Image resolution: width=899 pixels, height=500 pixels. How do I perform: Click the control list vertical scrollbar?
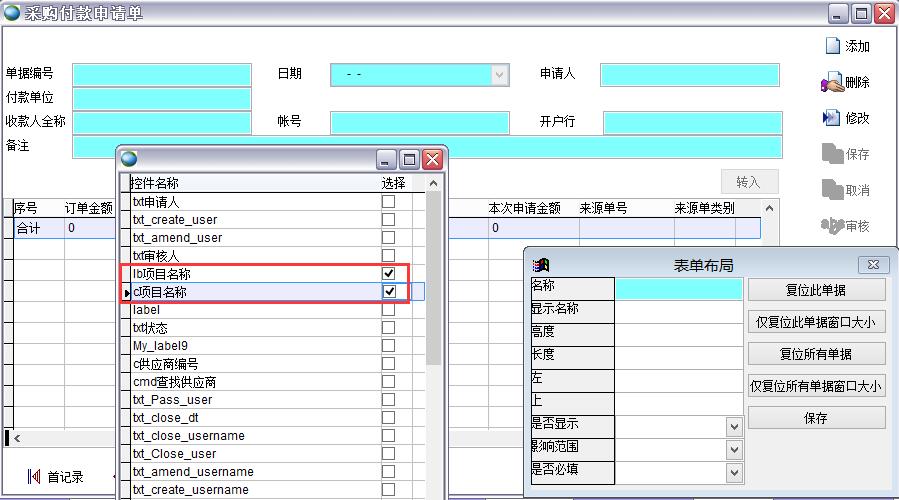pos(433,300)
